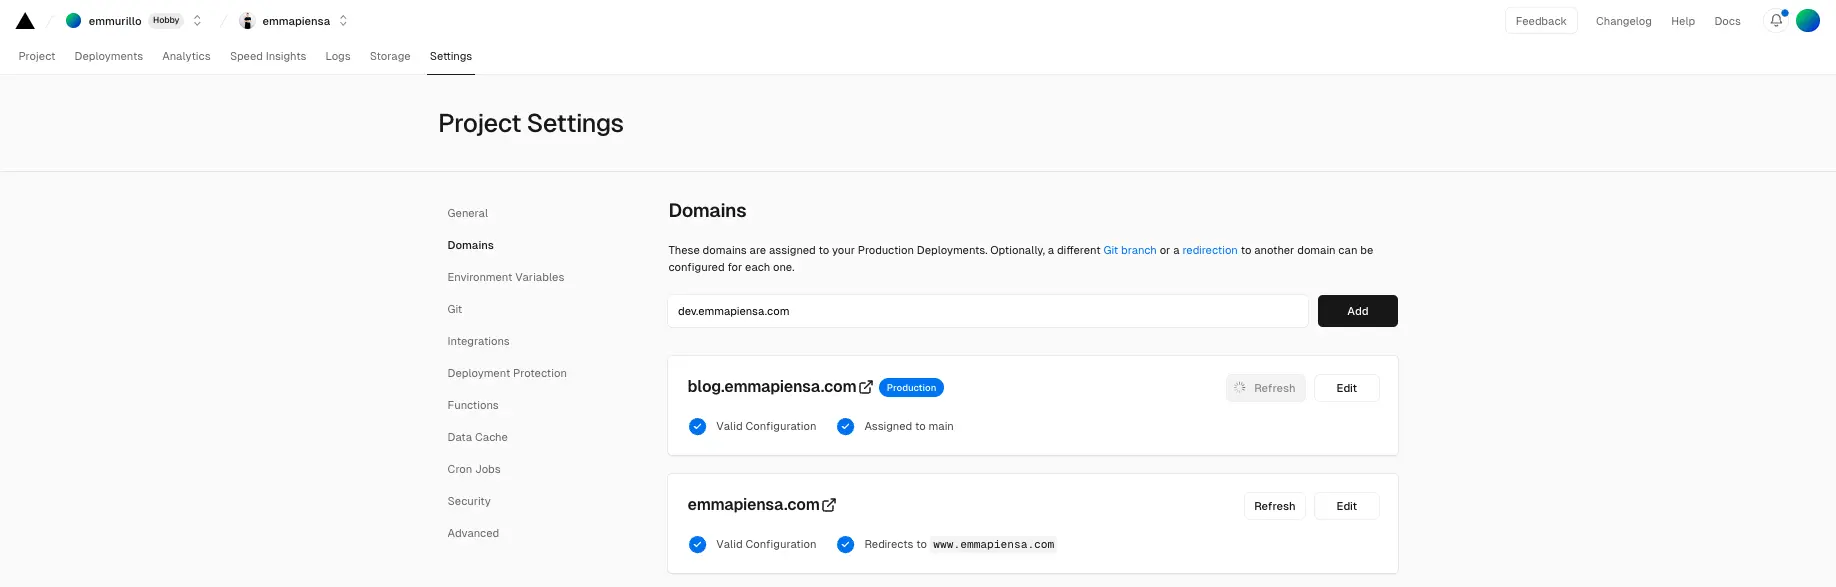Focus the domain name input field

coord(987,311)
